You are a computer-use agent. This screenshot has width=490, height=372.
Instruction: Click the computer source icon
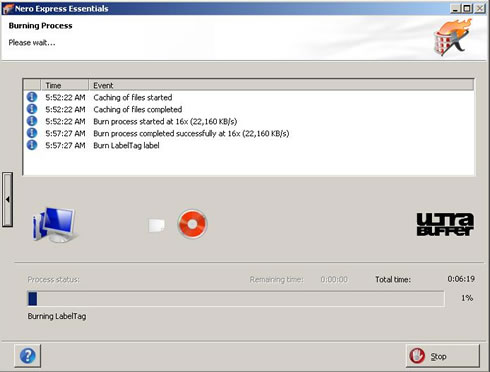[x=55, y=225]
